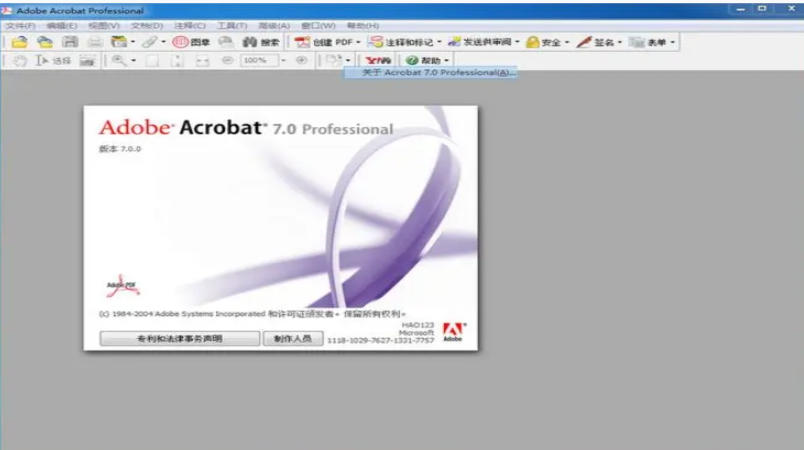Open the 文件(F) menu
Viewport: 804px width, 450px height.
pyautogui.click(x=20, y=26)
